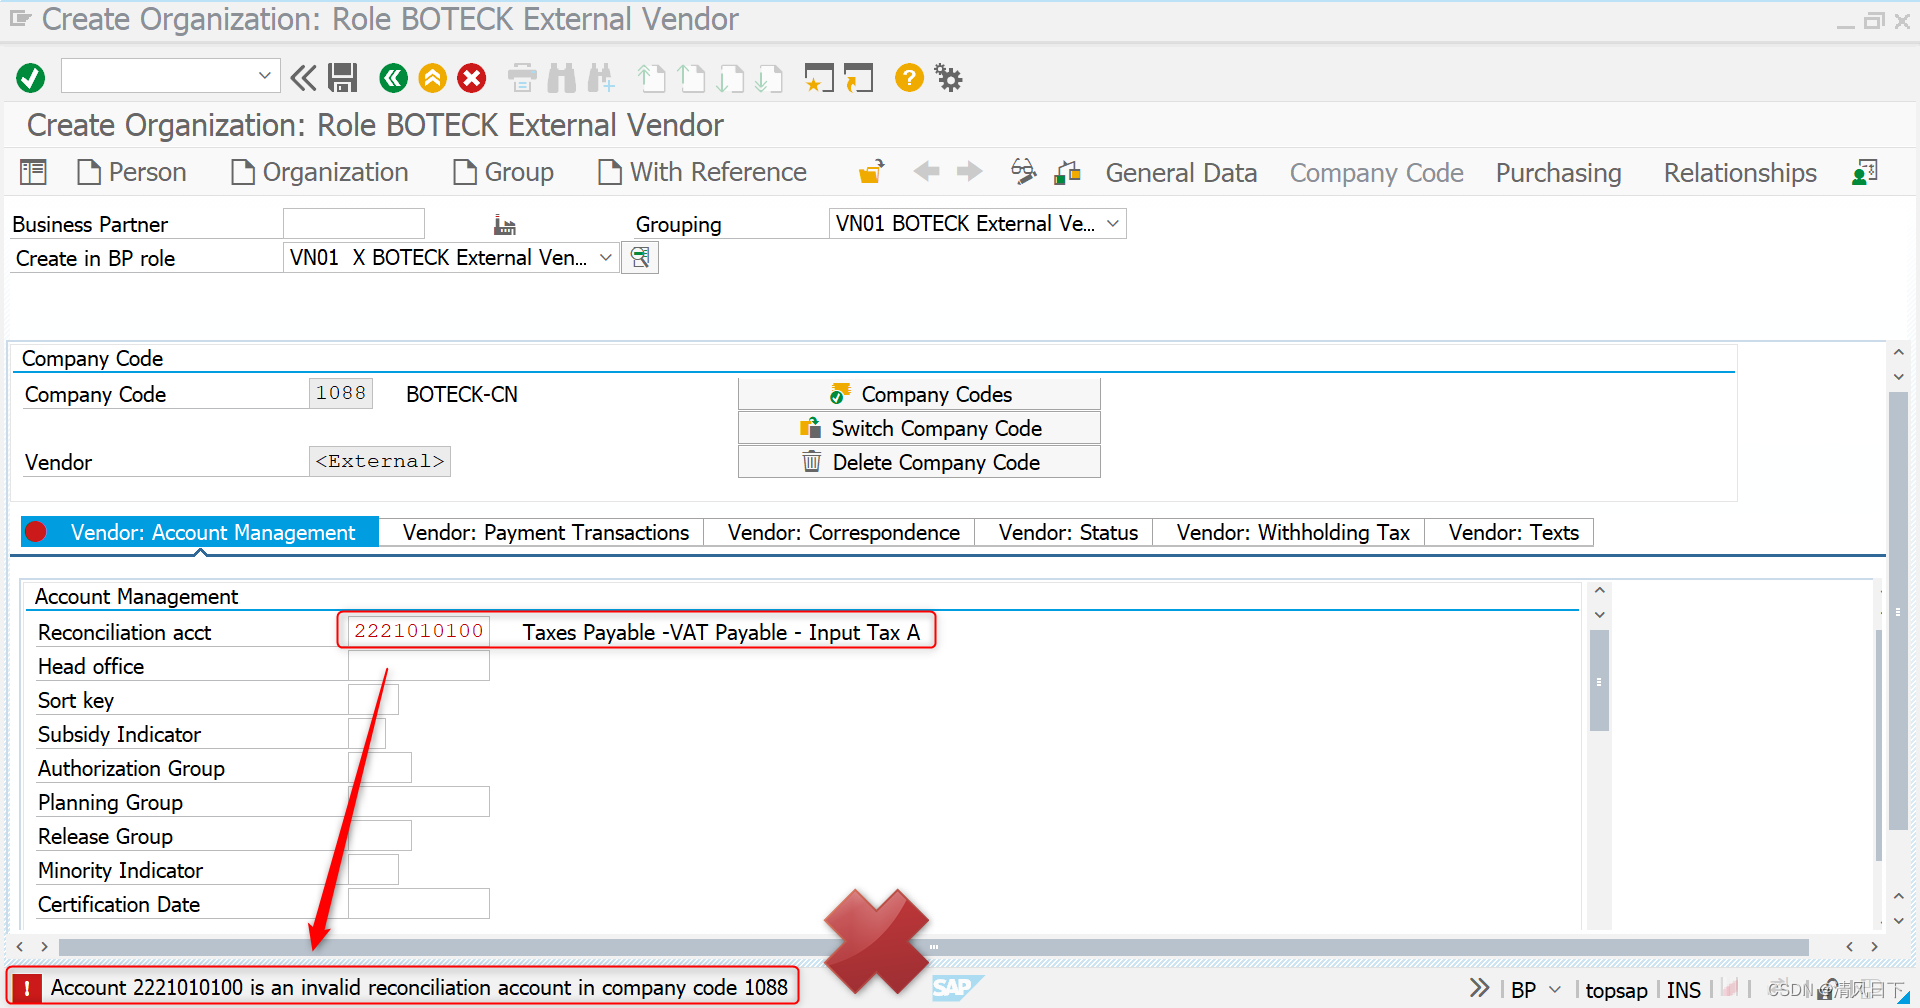The width and height of the screenshot is (1920, 1008).
Task: Open the Help question mark icon
Action: (x=909, y=77)
